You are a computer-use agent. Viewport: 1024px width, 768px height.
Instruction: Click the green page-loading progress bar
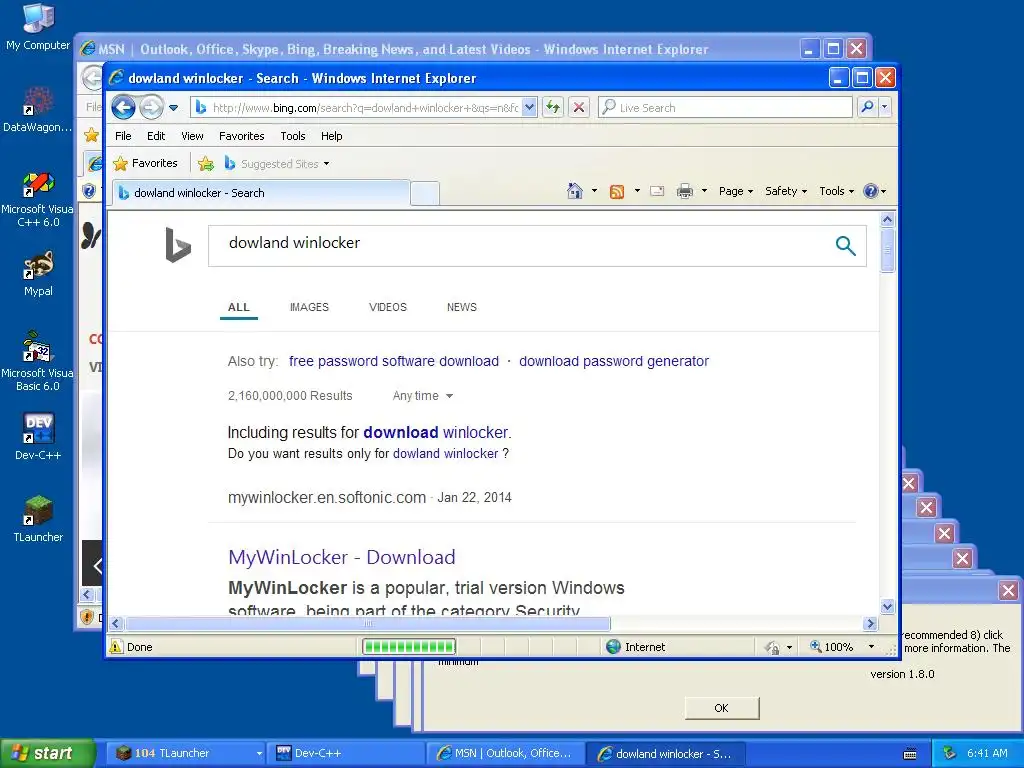tap(409, 647)
